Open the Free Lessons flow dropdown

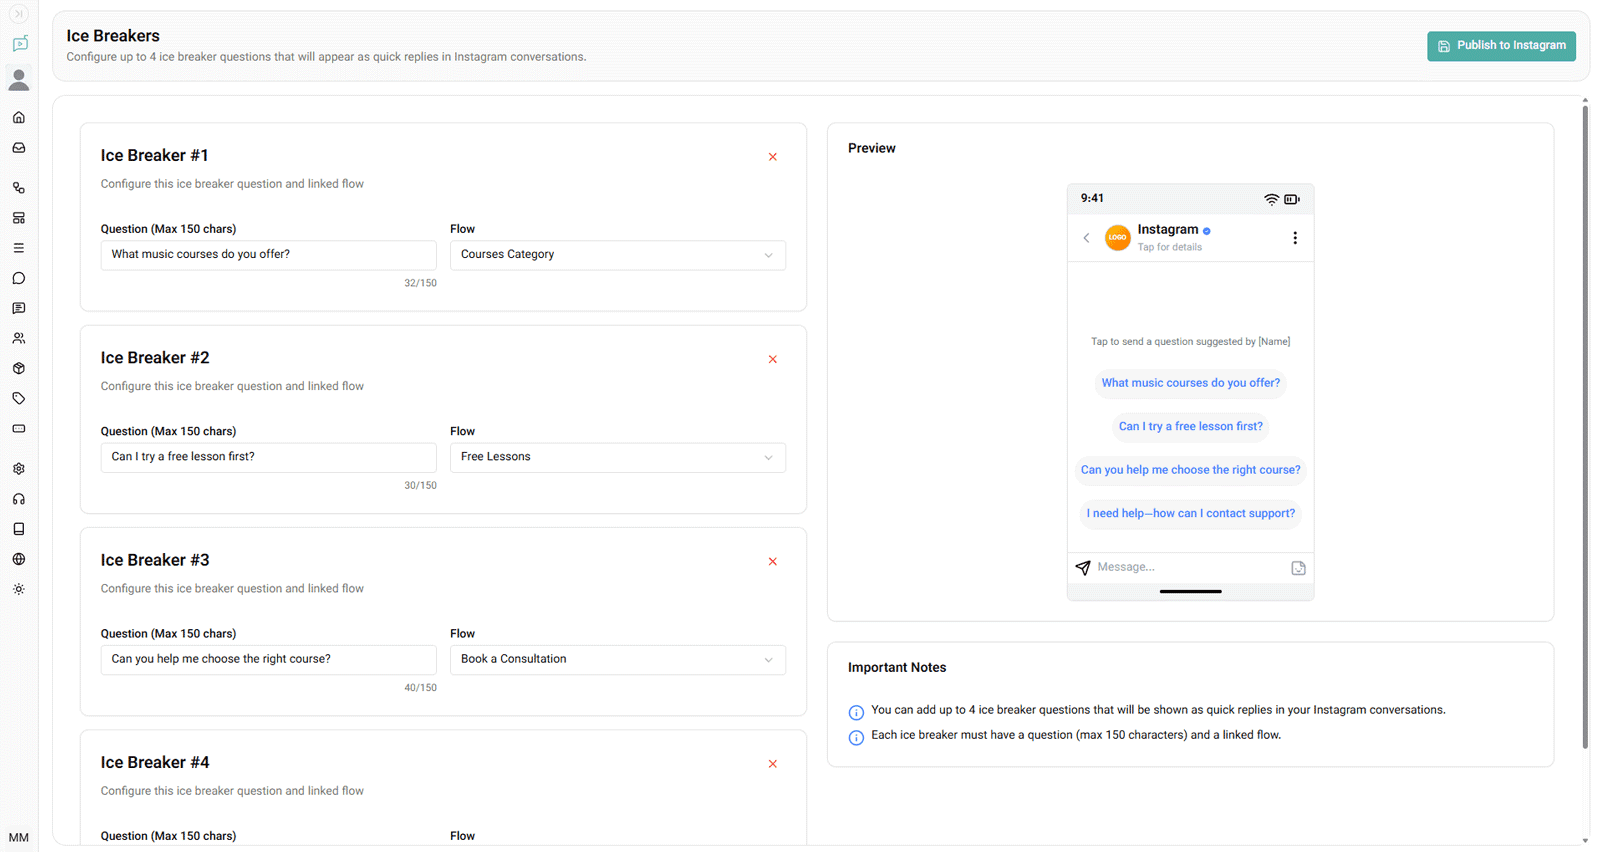click(x=618, y=457)
